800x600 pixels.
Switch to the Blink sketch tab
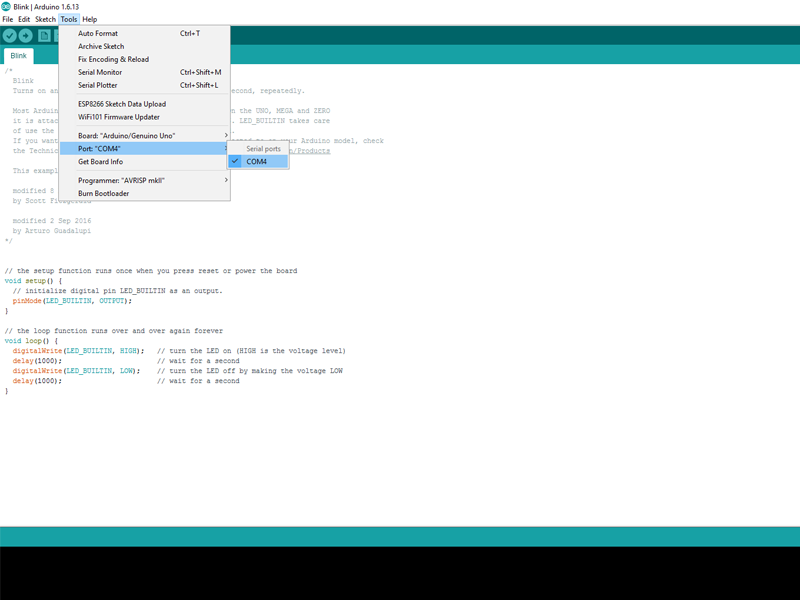pos(18,56)
